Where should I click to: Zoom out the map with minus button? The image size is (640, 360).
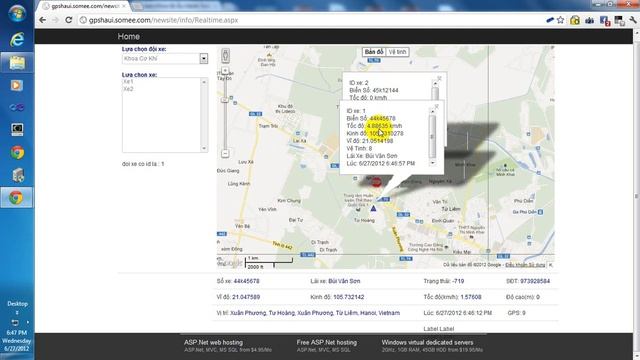(x=225, y=153)
